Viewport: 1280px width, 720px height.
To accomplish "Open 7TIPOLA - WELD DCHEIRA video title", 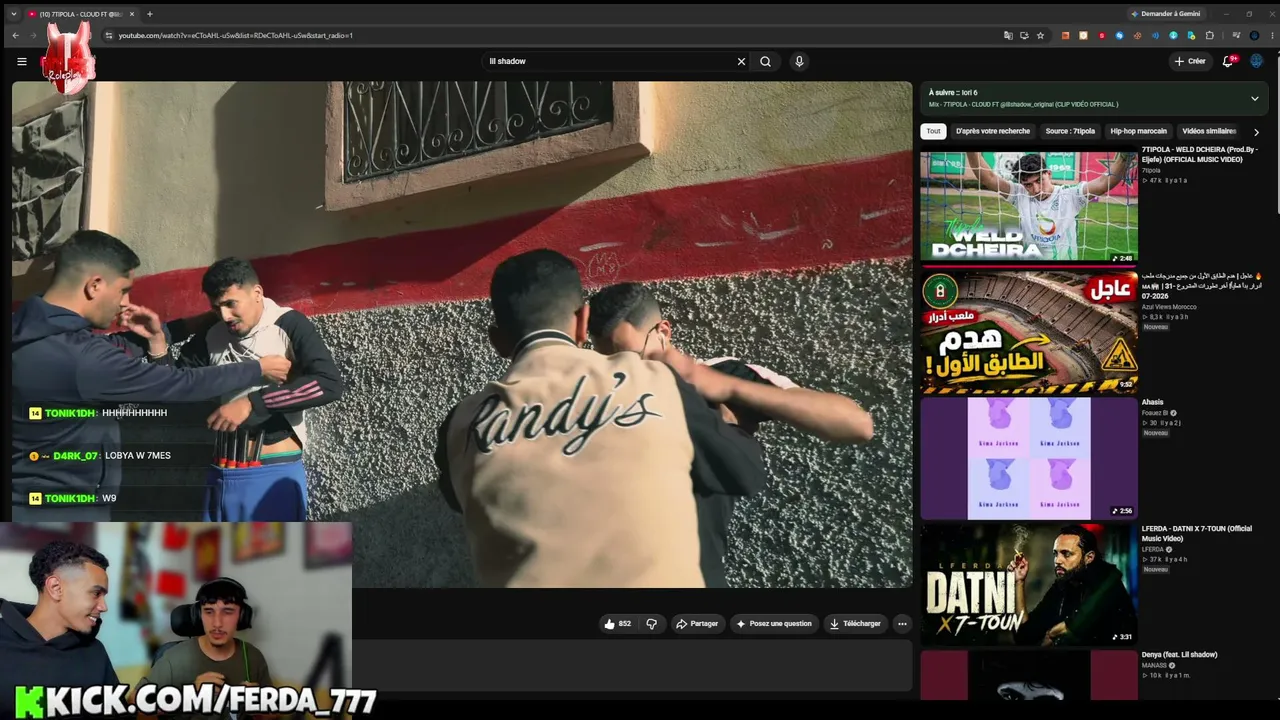I will point(1200,154).
